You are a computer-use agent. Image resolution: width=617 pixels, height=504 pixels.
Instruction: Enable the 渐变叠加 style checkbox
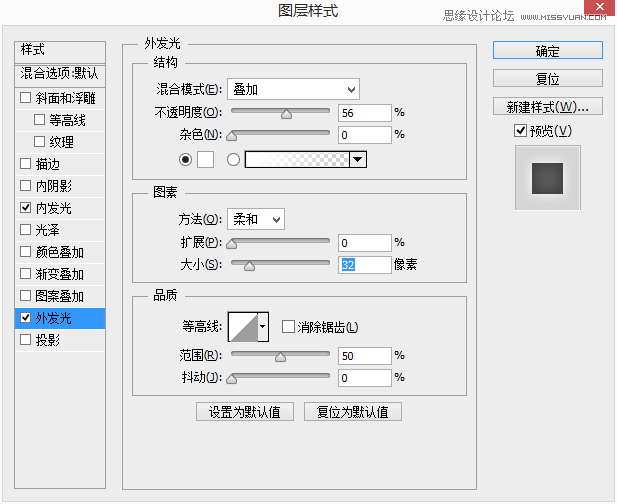point(26,274)
